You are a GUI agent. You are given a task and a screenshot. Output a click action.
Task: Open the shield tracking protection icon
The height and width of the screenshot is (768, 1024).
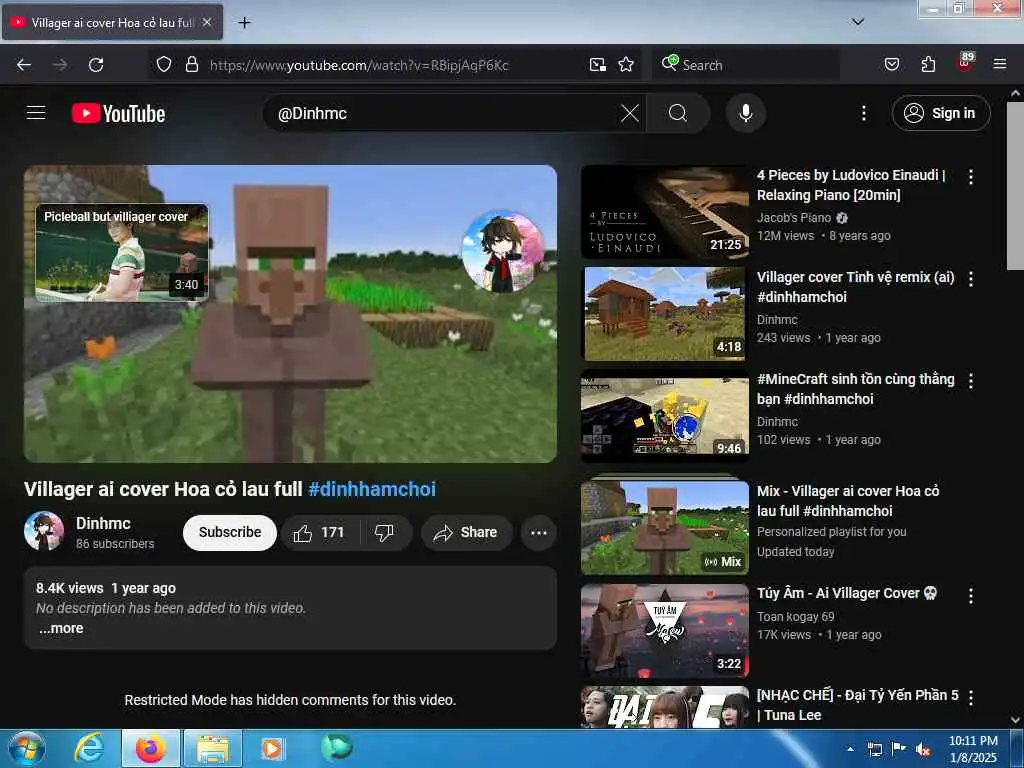pos(164,64)
